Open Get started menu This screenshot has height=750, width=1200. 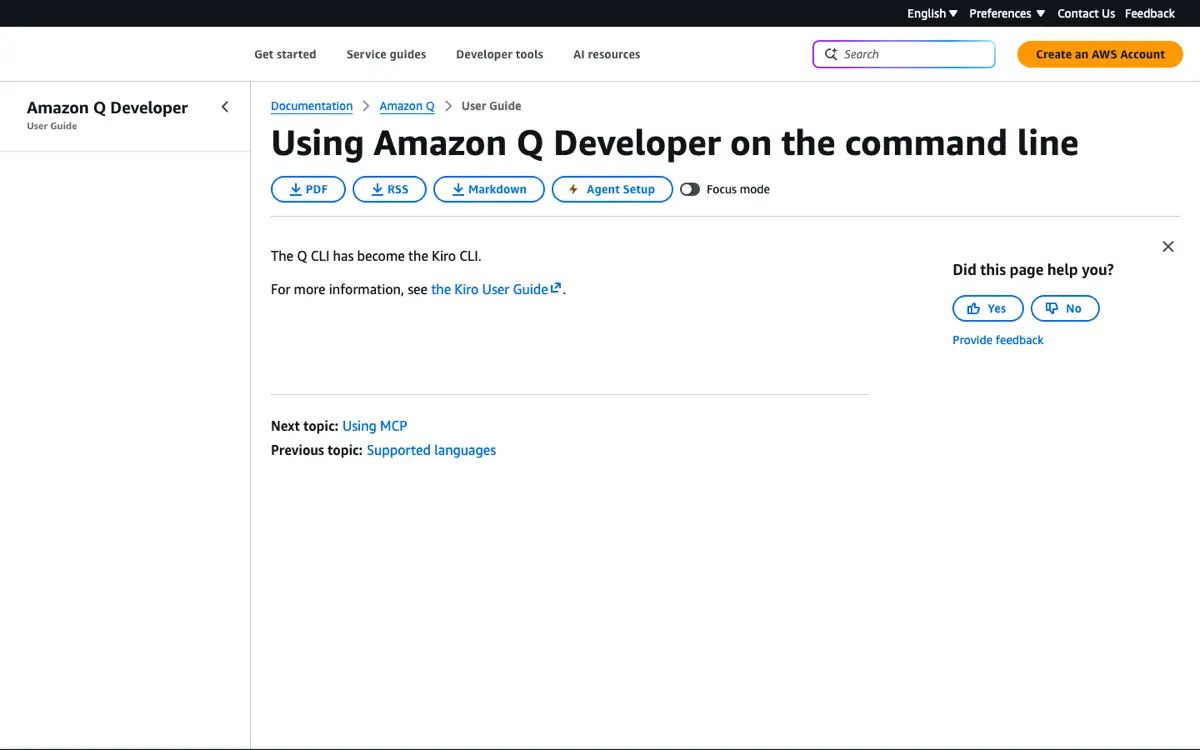285,54
